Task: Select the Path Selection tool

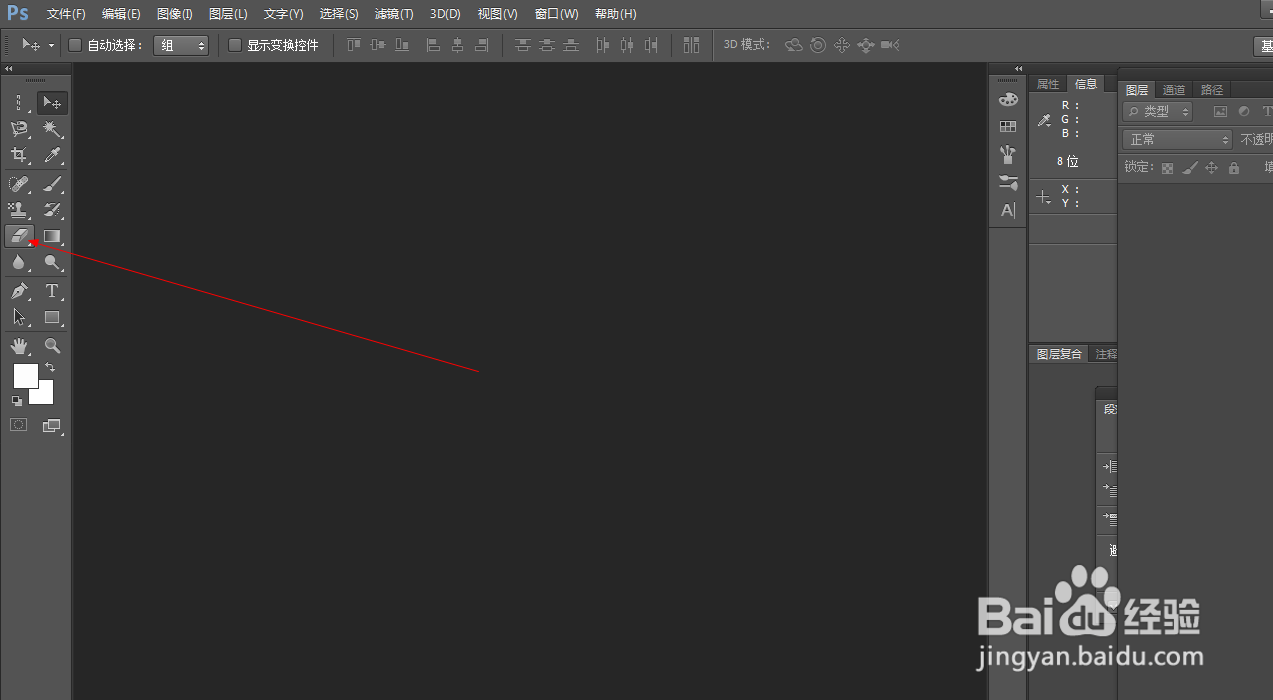Action: point(18,317)
